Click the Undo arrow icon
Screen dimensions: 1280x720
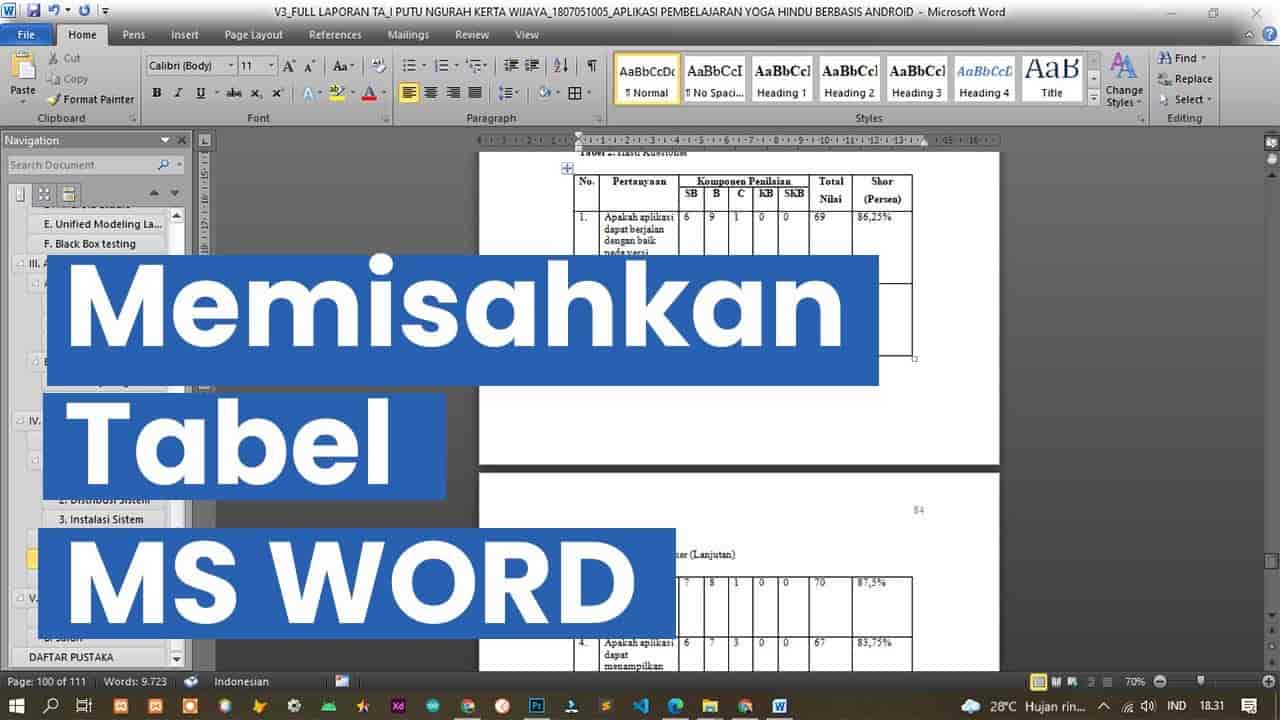tap(56, 11)
